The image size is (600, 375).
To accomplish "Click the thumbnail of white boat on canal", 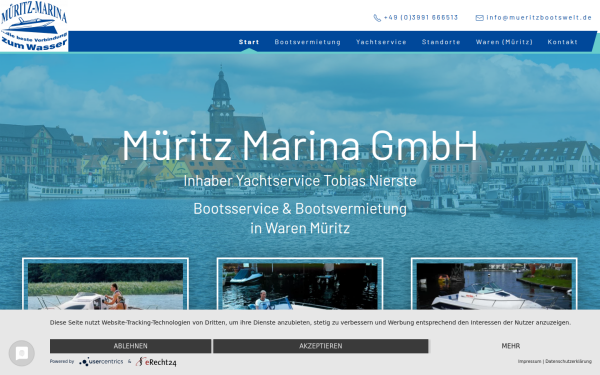I will [494, 286].
